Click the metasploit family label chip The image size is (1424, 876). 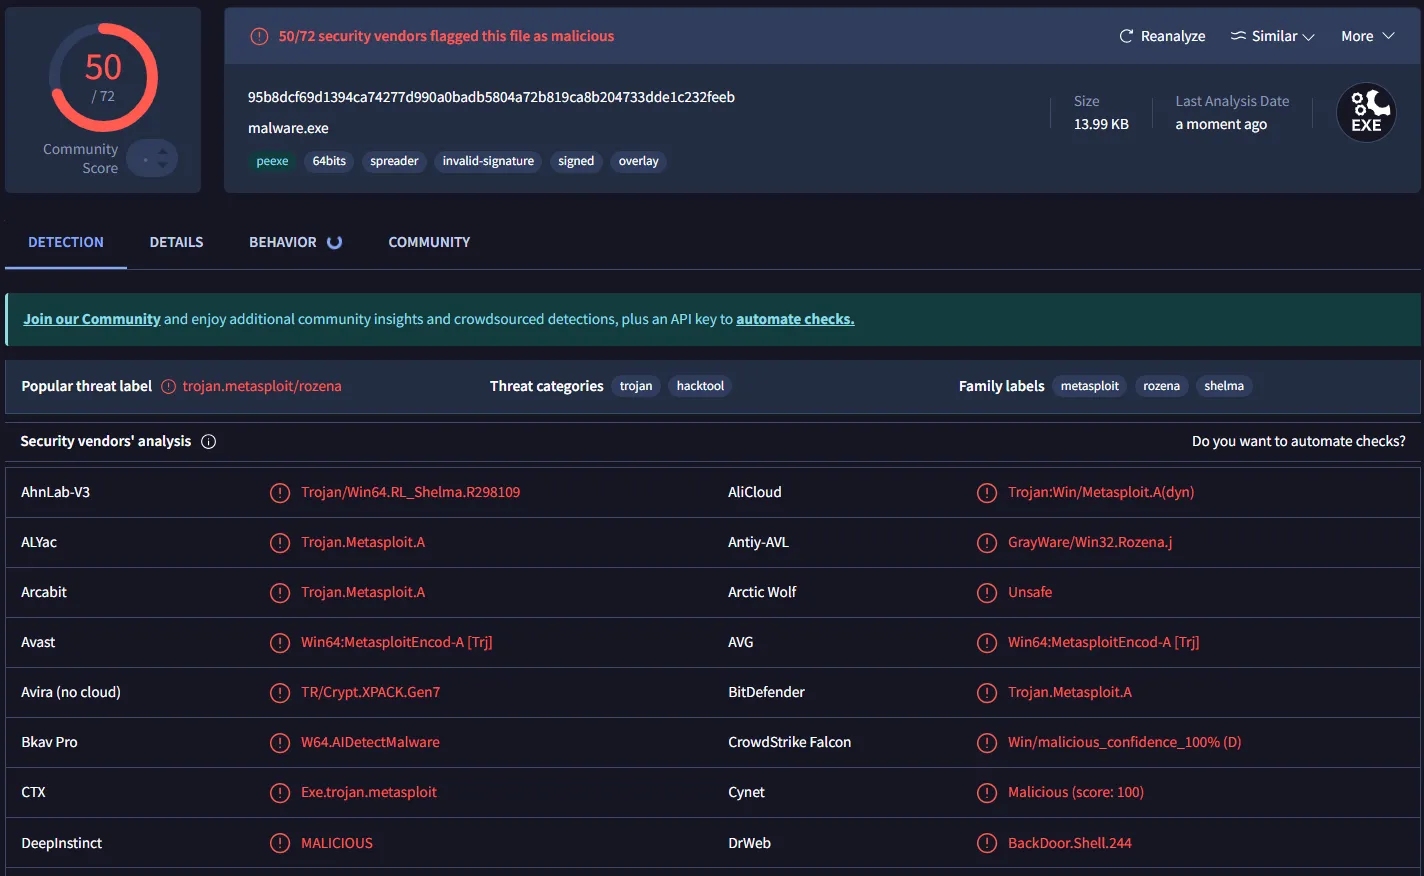(1089, 386)
